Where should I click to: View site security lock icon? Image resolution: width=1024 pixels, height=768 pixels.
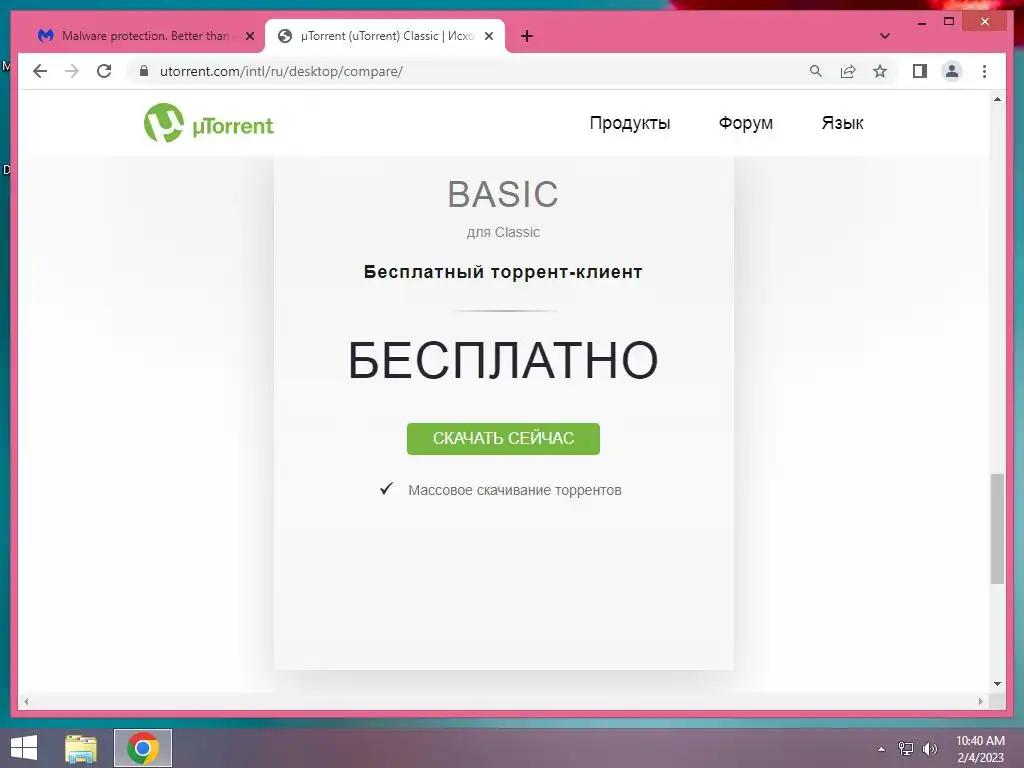144,71
